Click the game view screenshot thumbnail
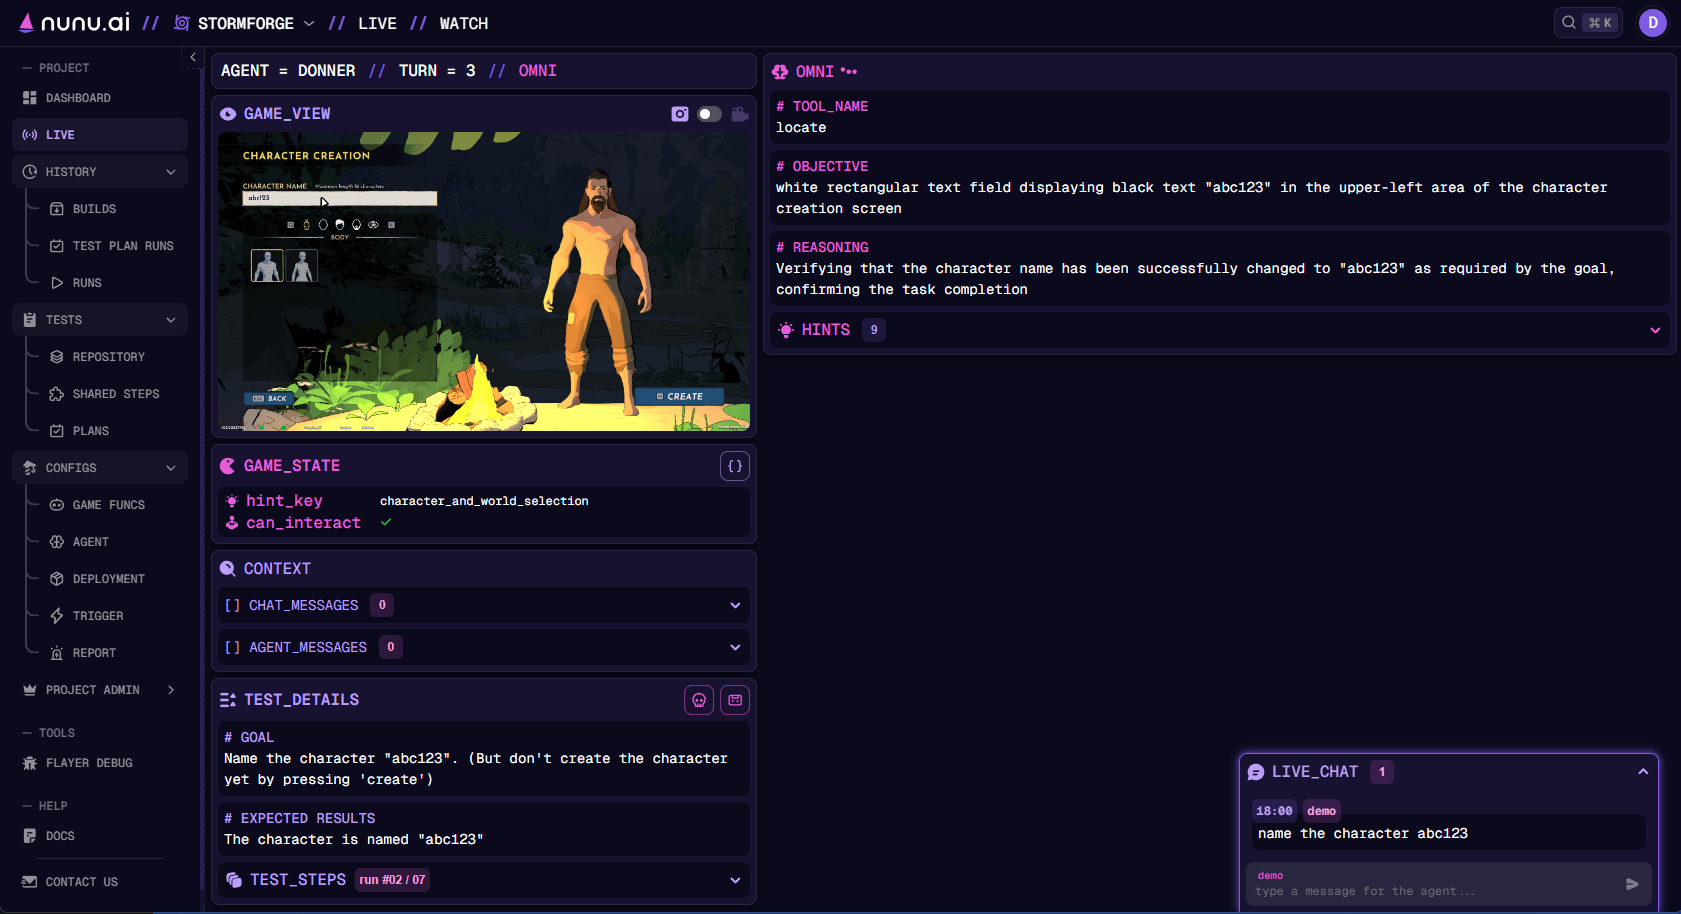 pos(484,282)
